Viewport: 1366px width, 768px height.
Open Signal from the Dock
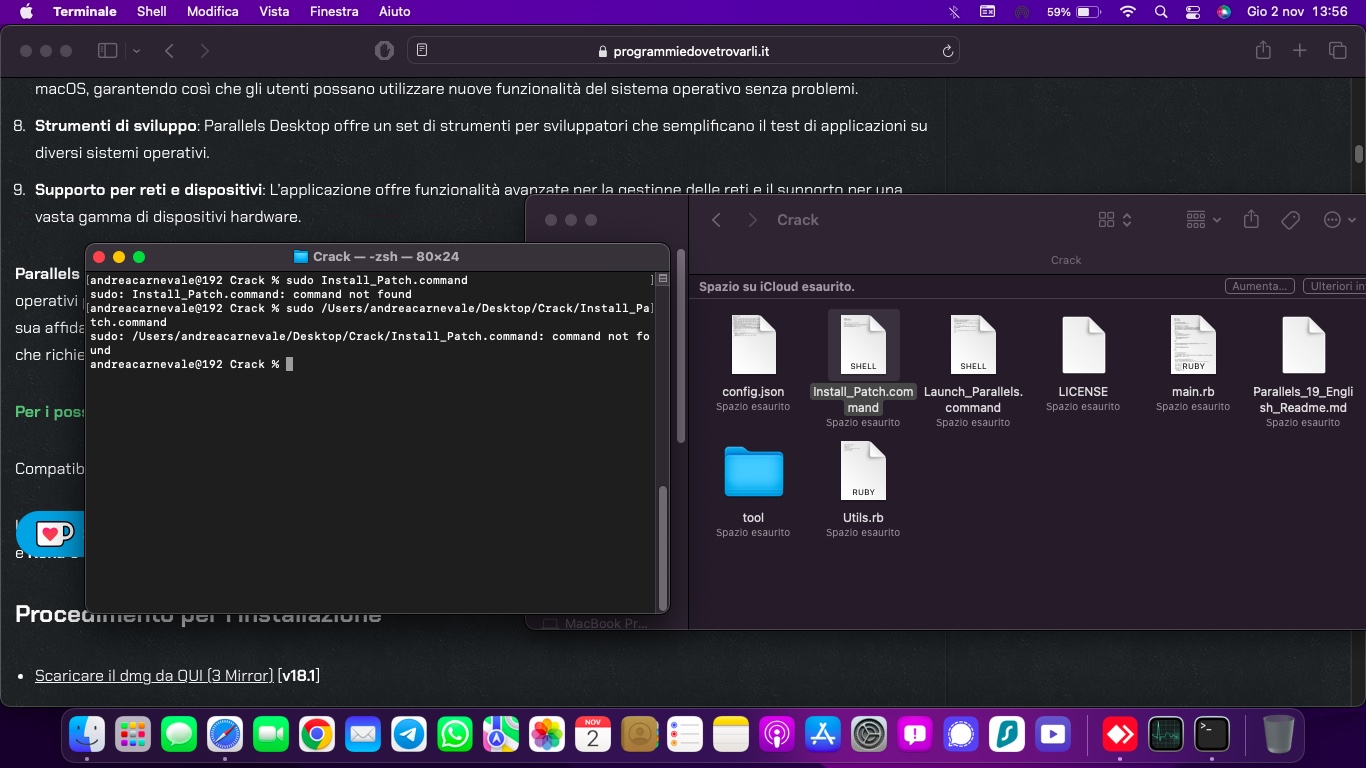960,735
